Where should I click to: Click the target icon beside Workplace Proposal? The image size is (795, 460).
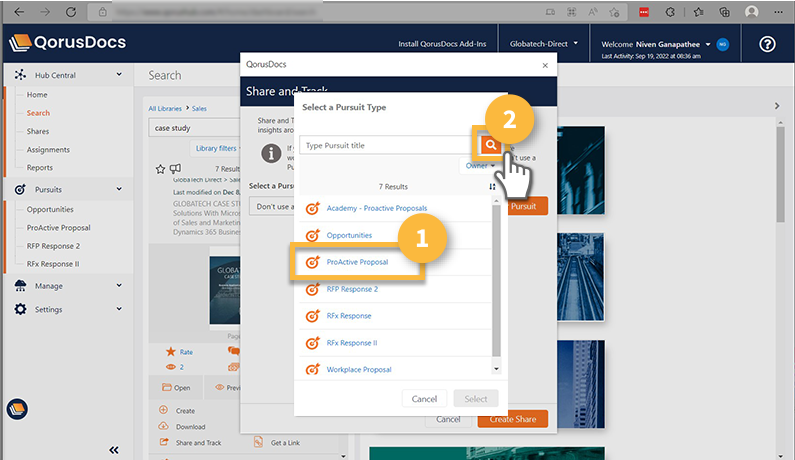click(x=313, y=369)
